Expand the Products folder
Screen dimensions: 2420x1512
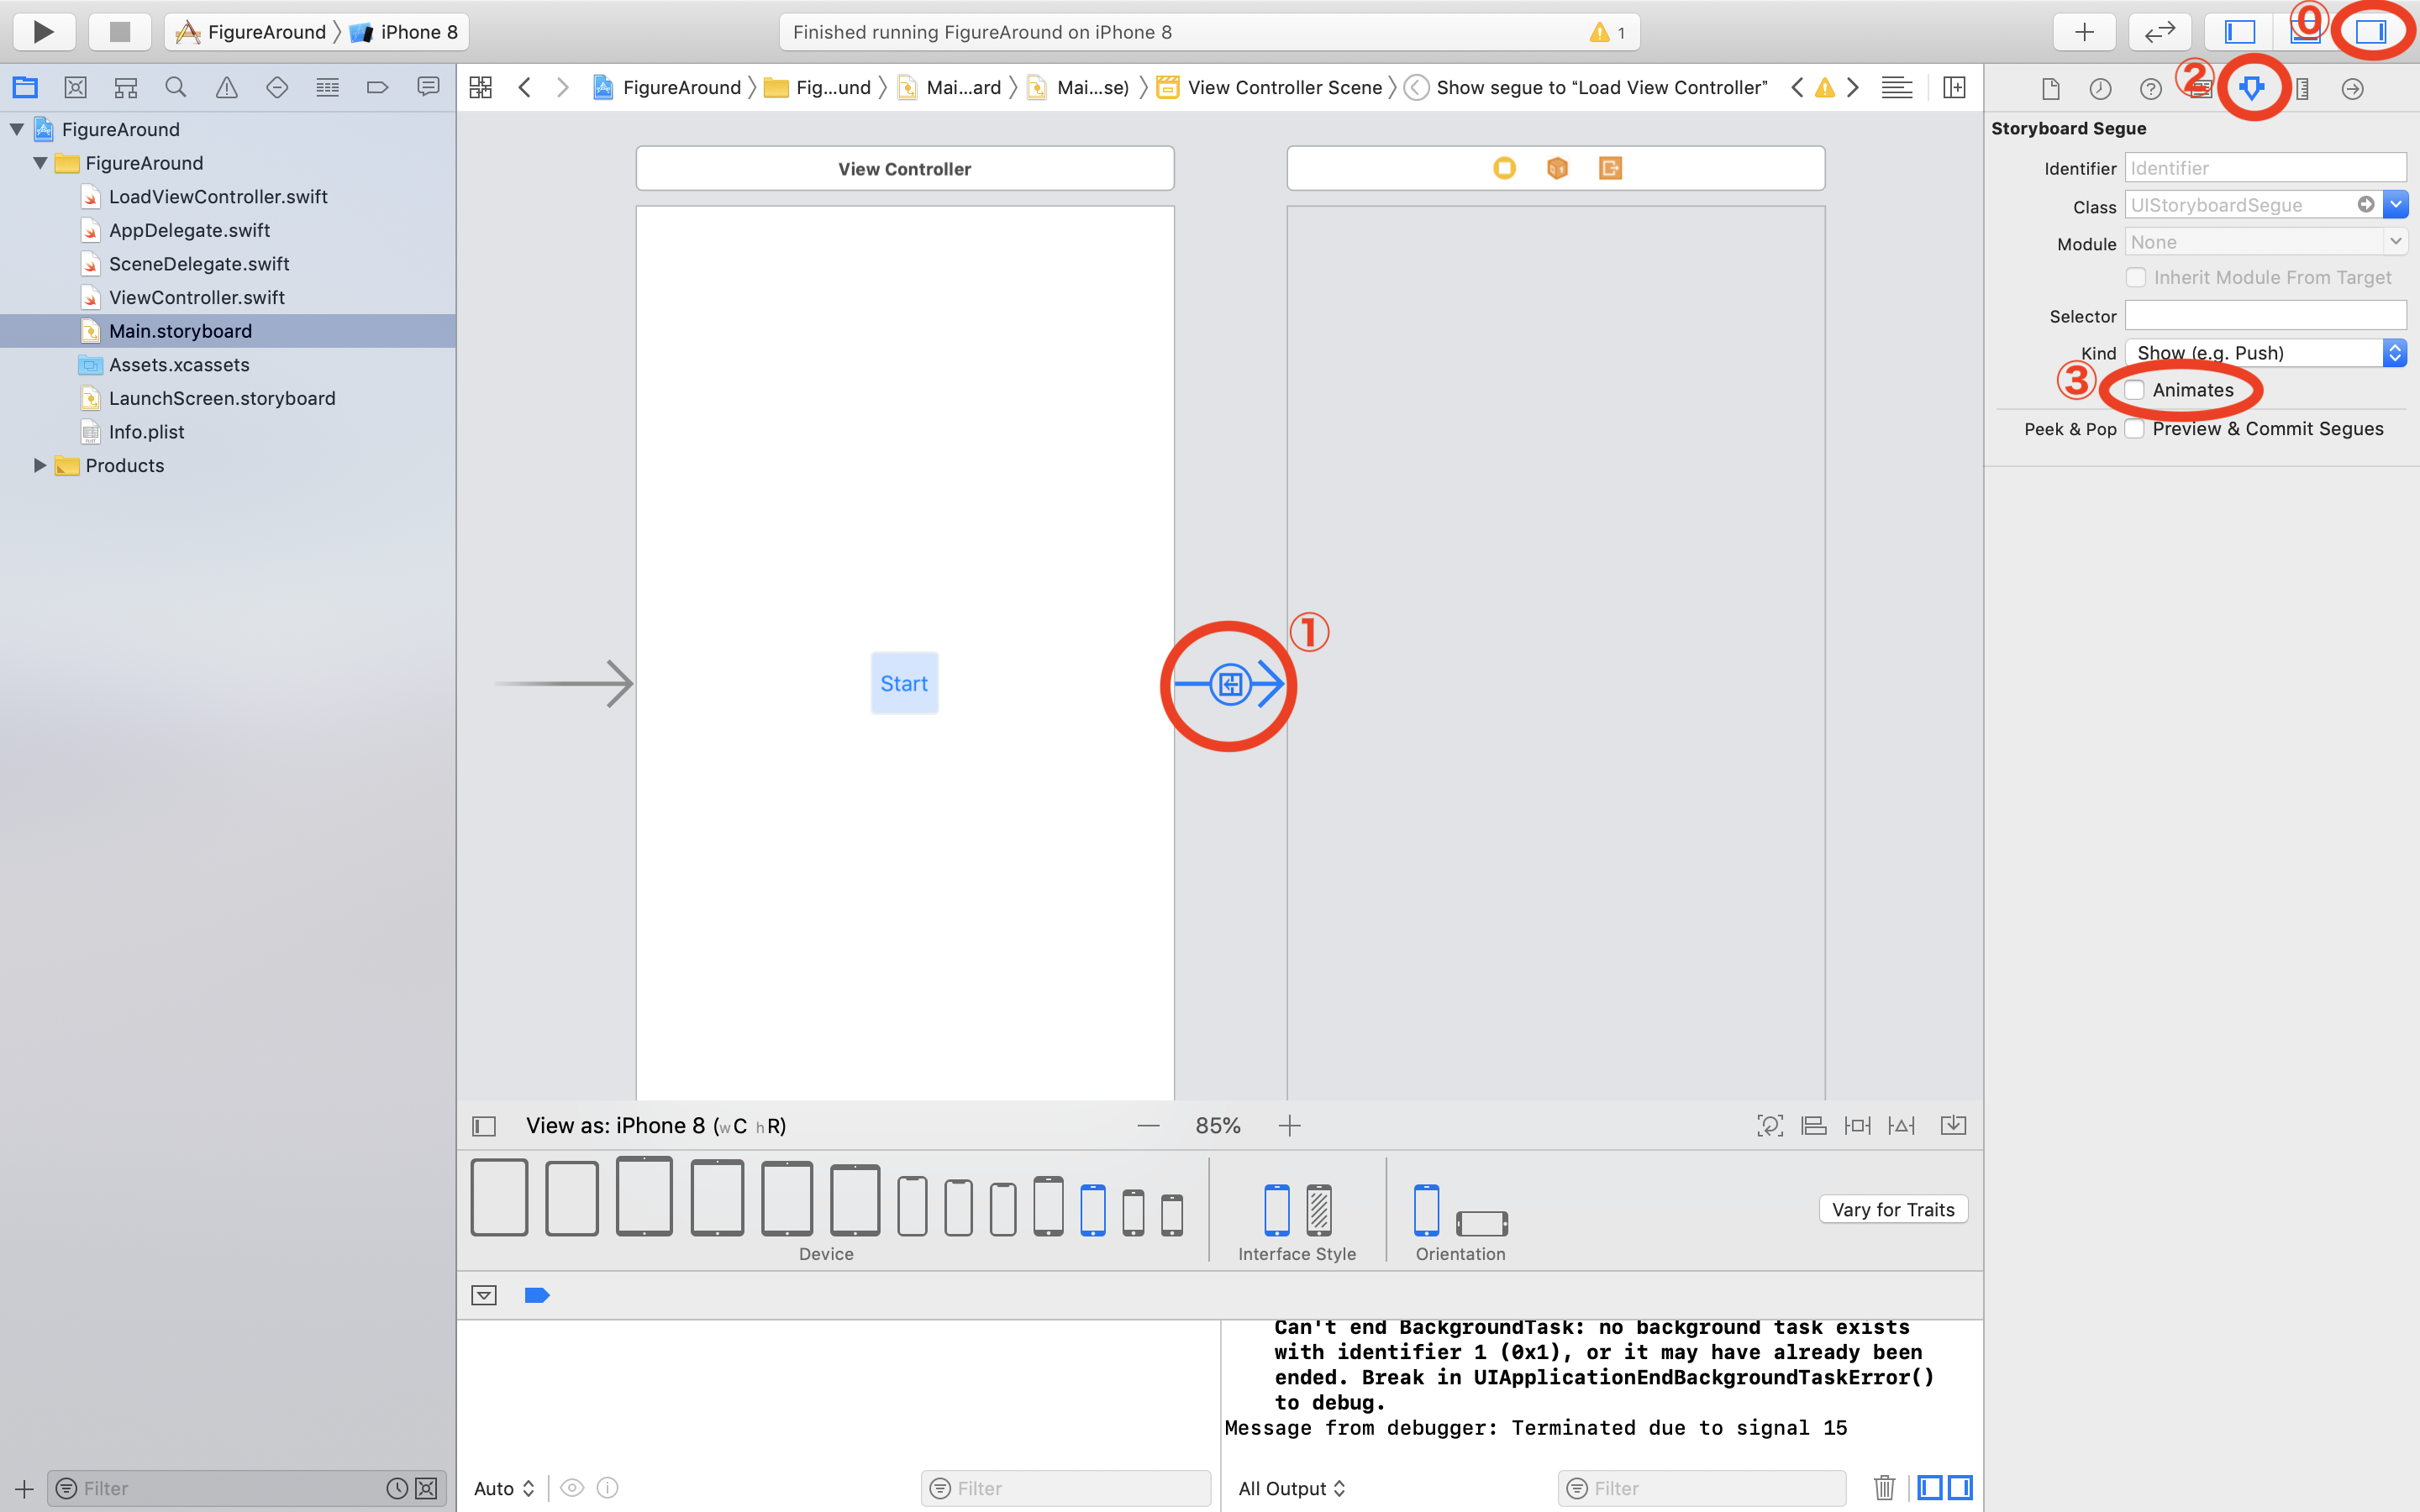41,465
